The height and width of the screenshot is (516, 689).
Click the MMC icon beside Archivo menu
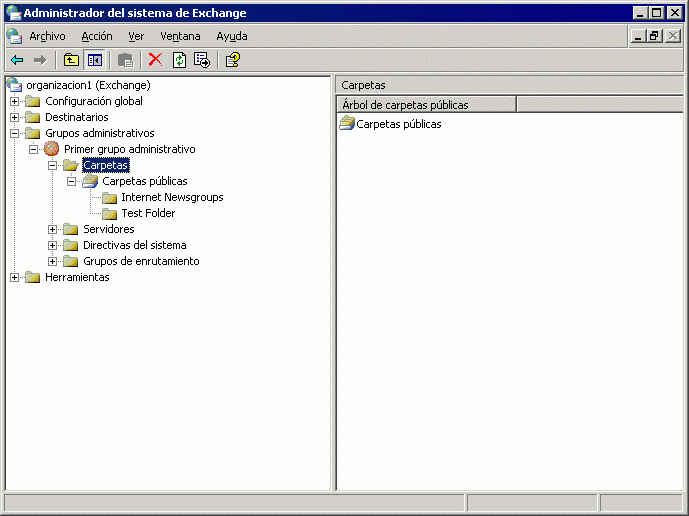click(14, 36)
